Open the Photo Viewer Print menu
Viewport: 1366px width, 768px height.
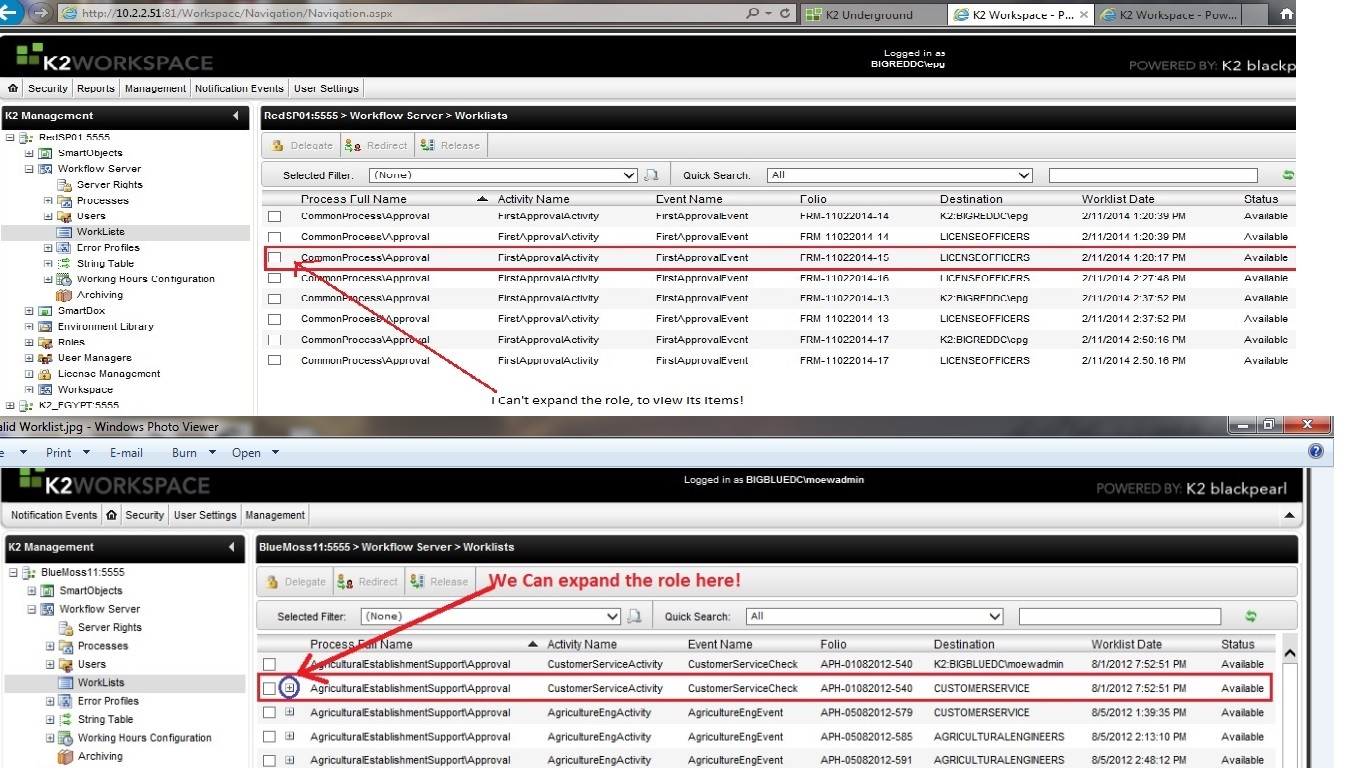(x=68, y=452)
